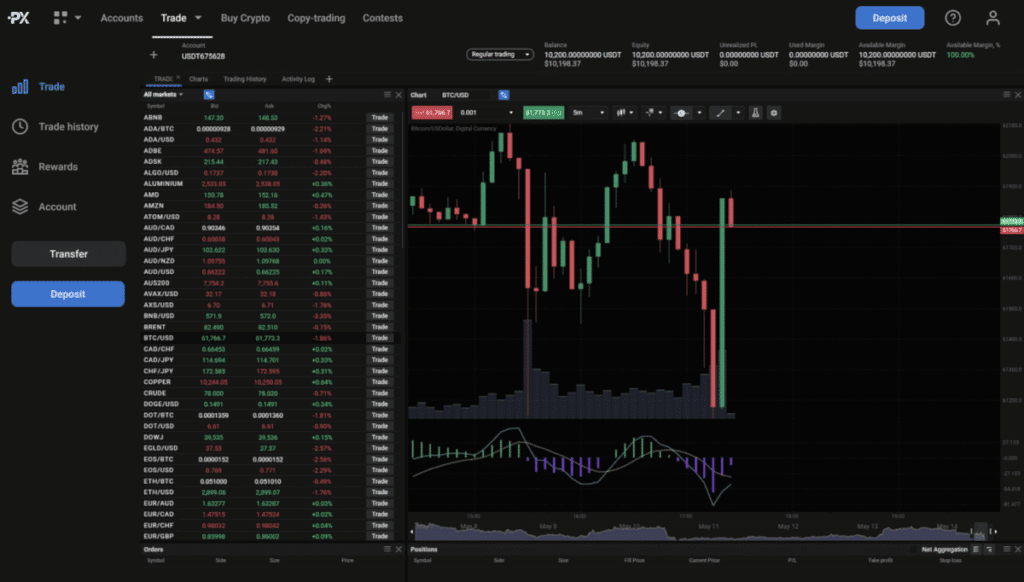Image resolution: width=1024 pixels, height=582 pixels.
Task: Click the red sell price button on chart
Action: (x=432, y=113)
